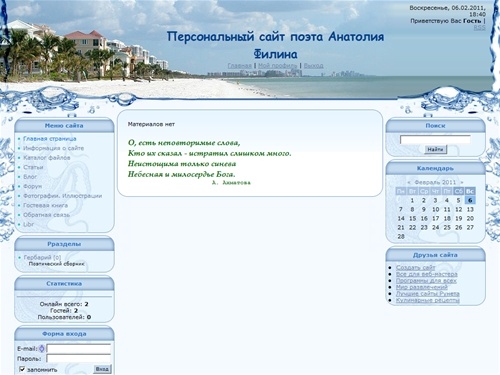Open "Все для веб-мастера" link
The height and width of the screenshot is (375, 500).
426,274
